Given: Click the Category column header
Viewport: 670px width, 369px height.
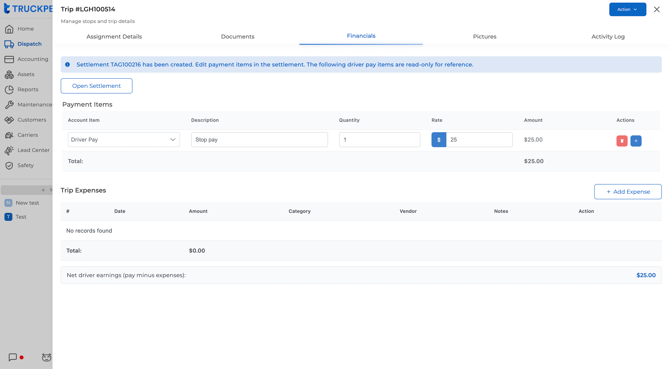Looking at the screenshot, I should tap(300, 211).
